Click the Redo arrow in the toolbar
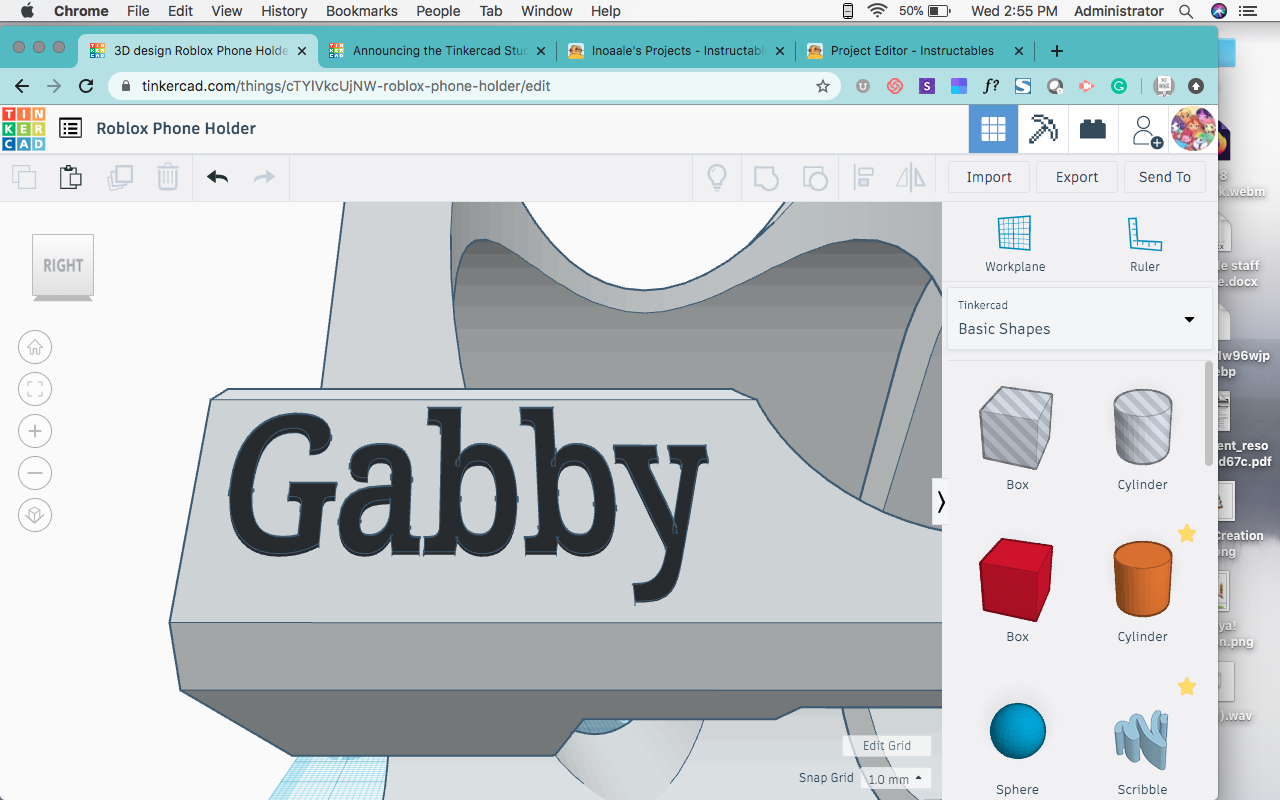 263,176
